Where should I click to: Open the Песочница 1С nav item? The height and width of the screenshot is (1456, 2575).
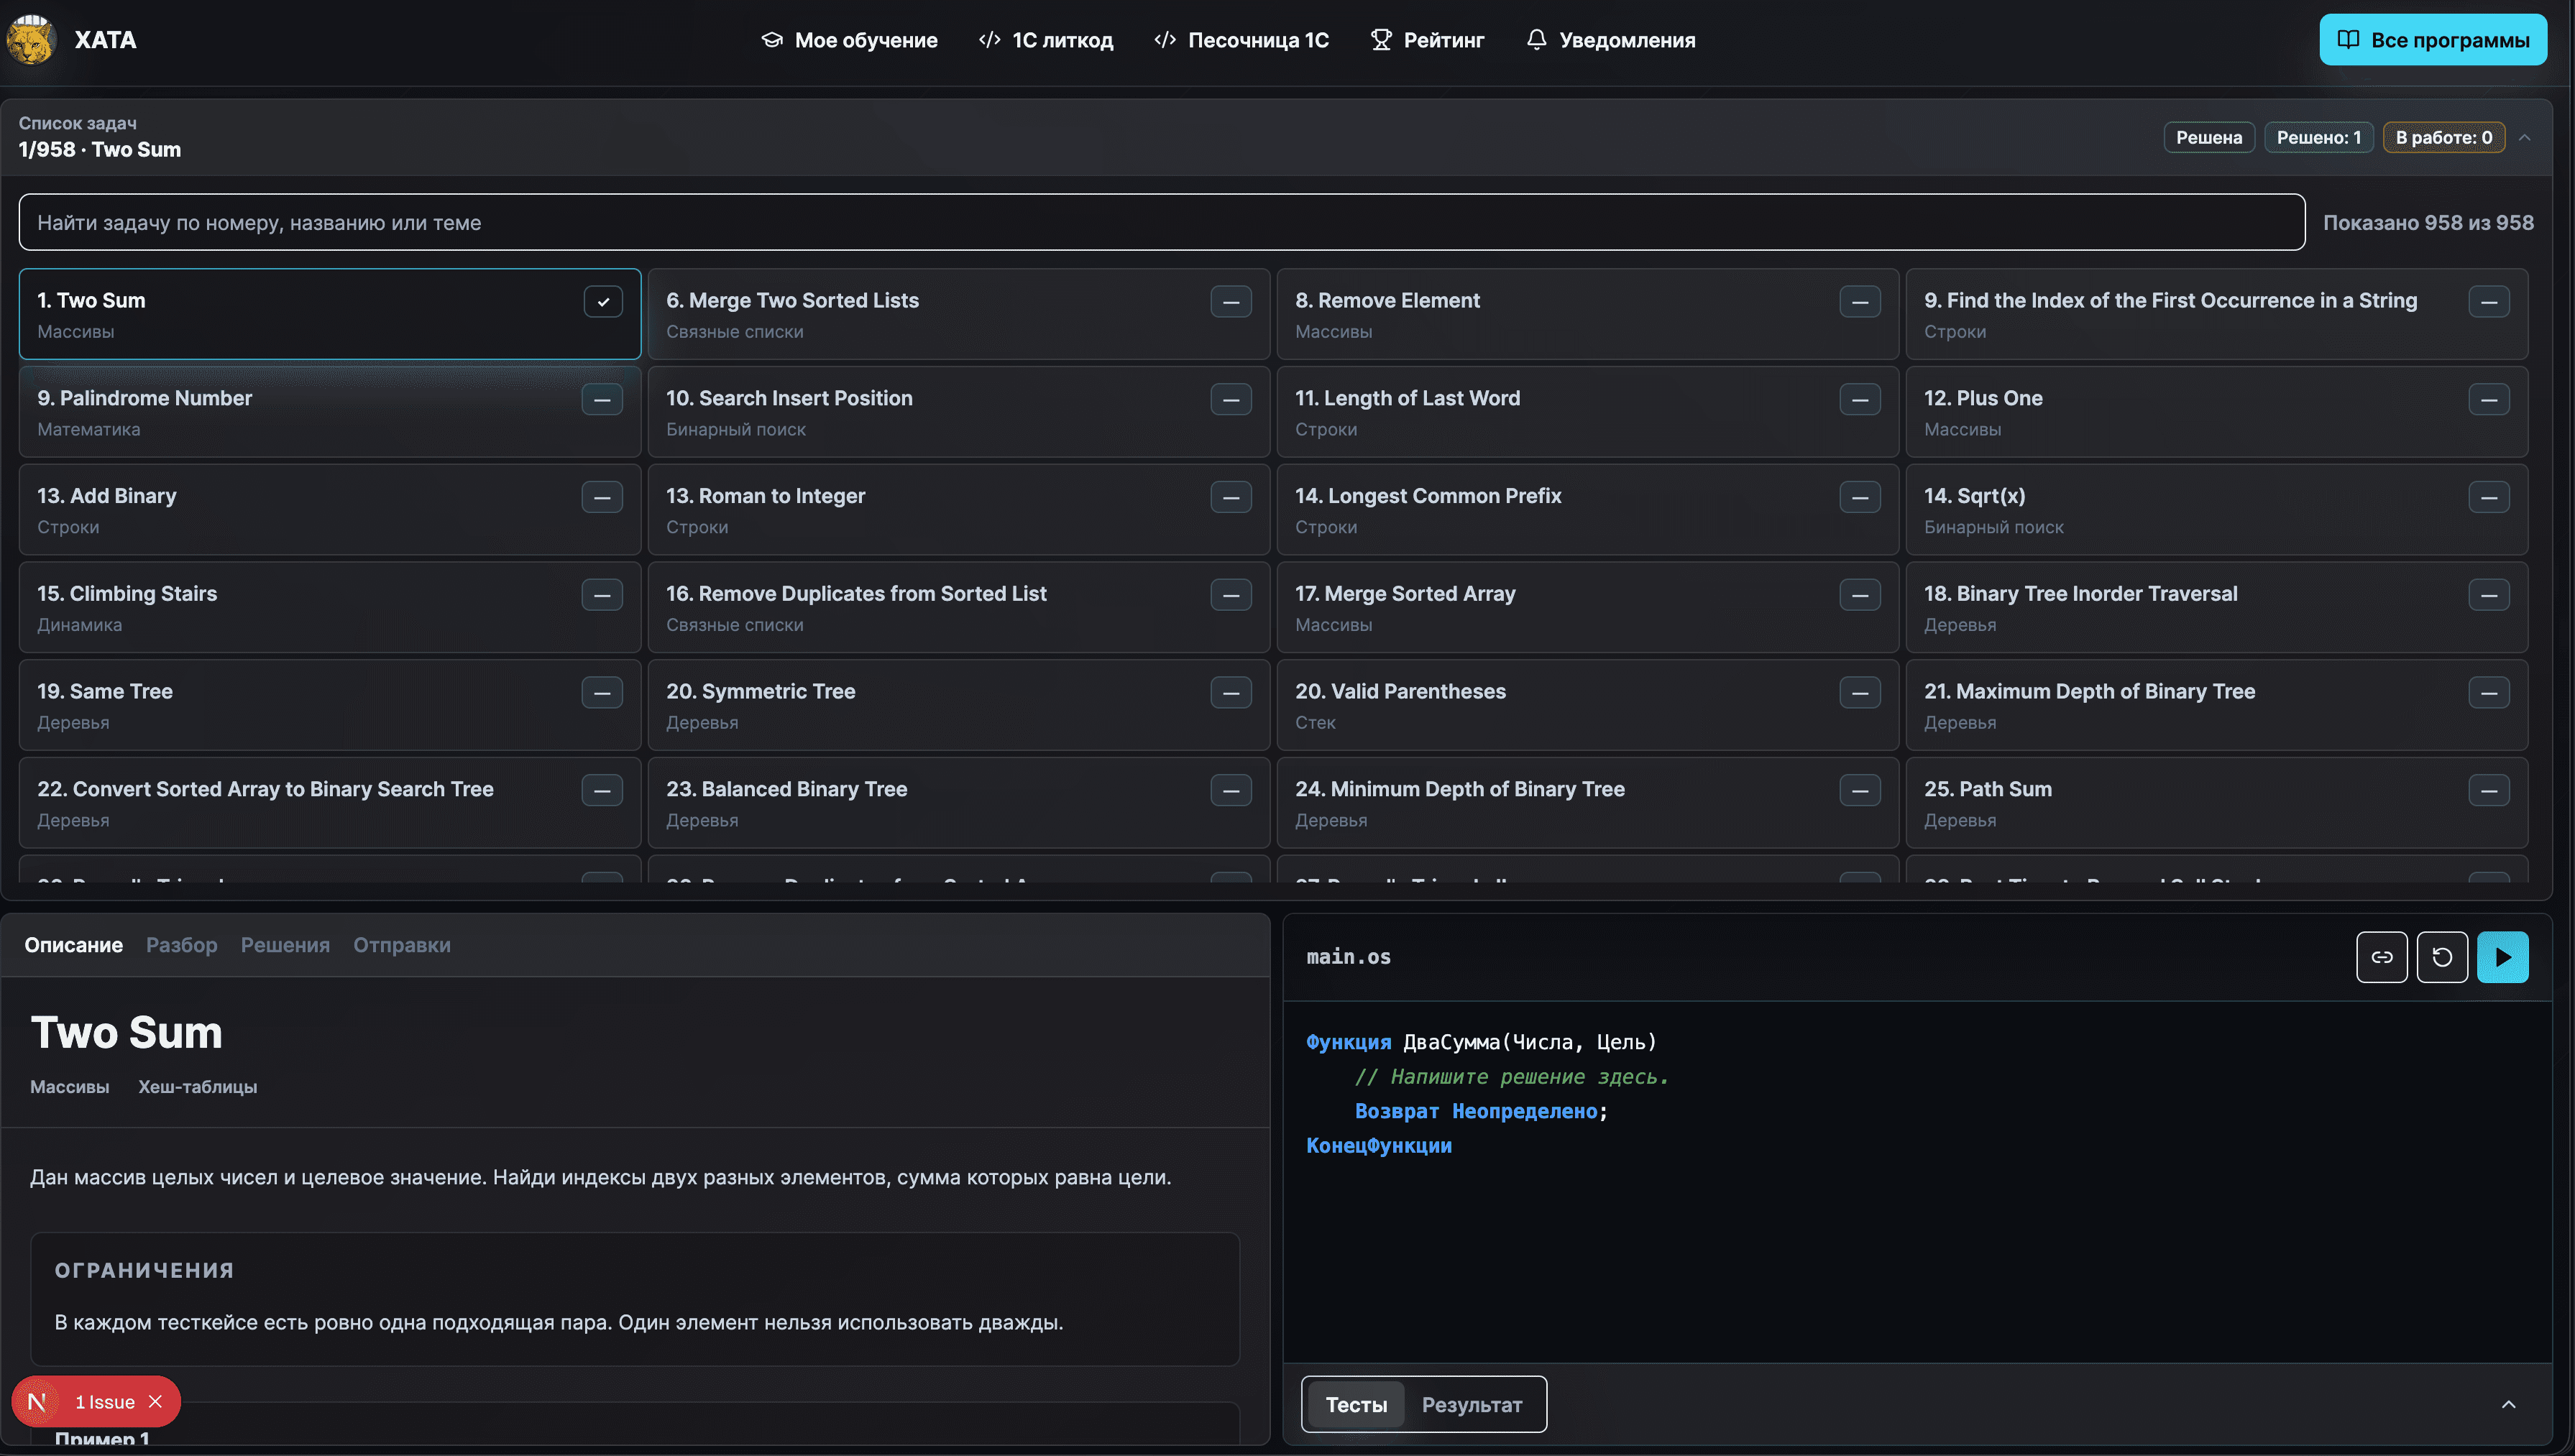[1241, 40]
